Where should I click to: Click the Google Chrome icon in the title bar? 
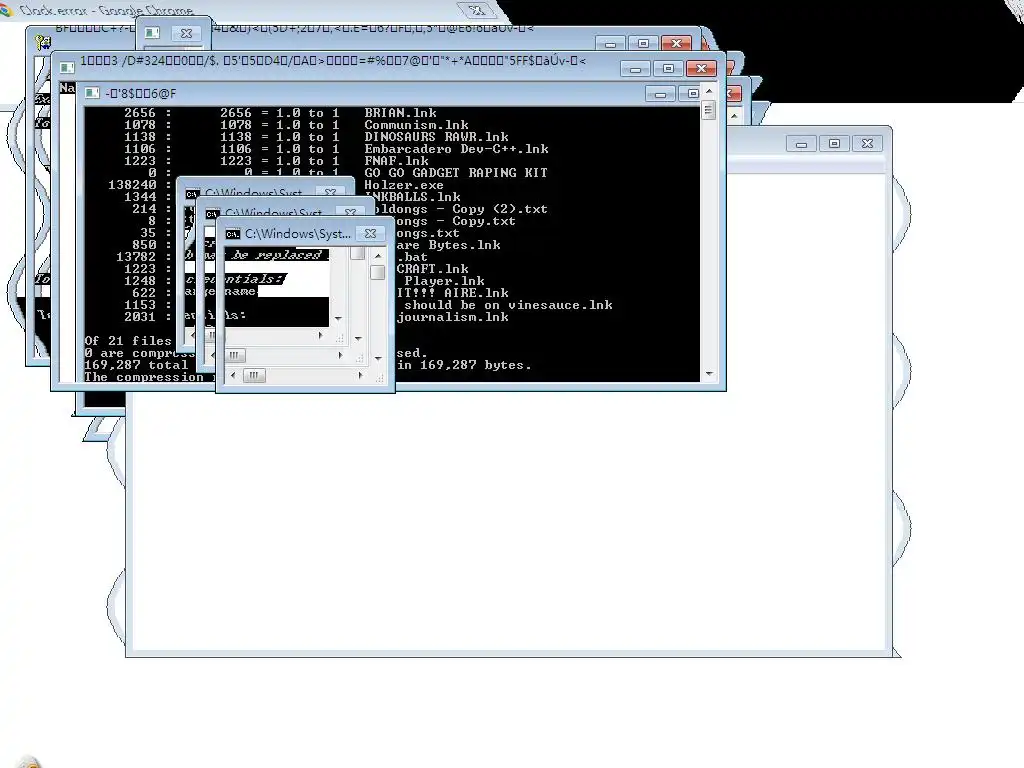coord(6,10)
